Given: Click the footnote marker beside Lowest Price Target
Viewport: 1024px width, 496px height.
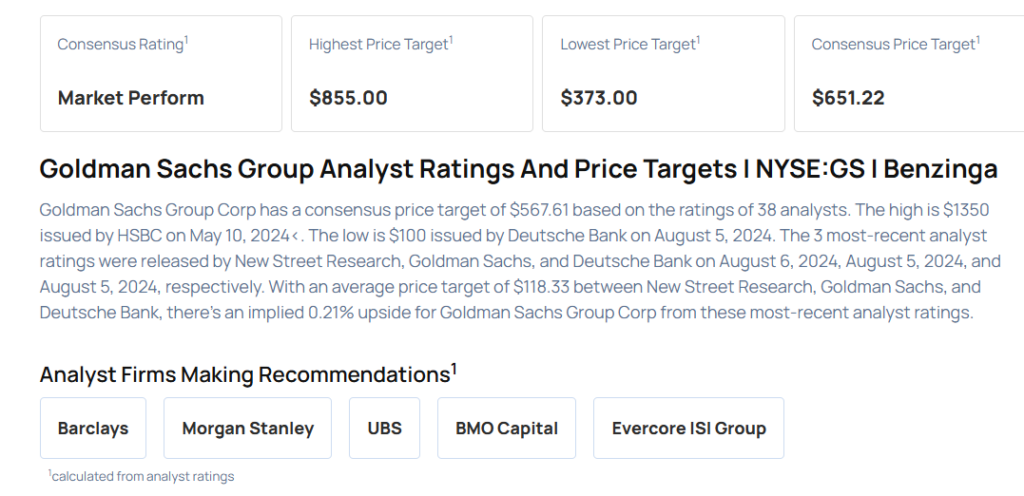Looking at the screenshot, I should pyautogui.click(x=698, y=40).
